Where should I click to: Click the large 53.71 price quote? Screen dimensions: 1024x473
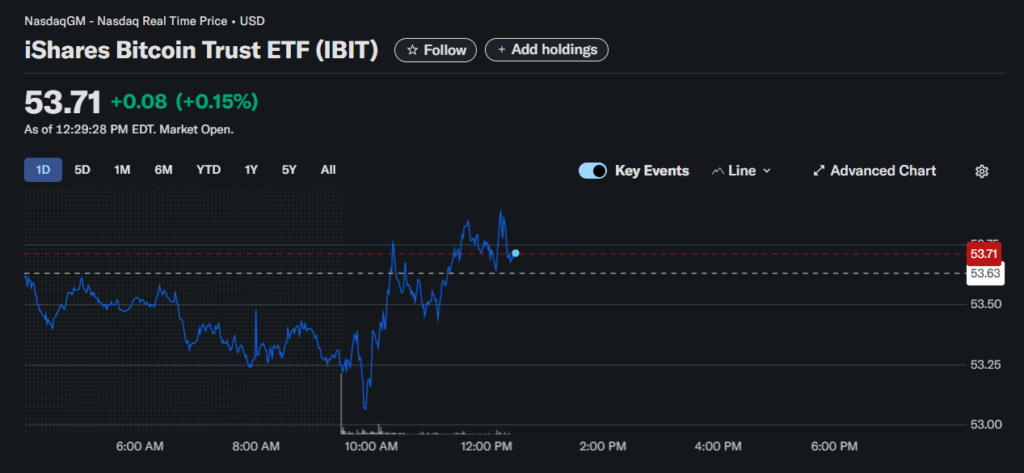pyautogui.click(x=63, y=103)
